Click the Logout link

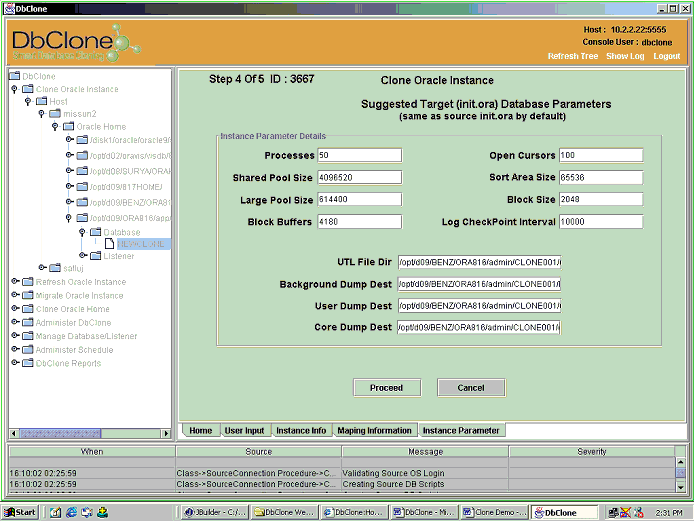pyautogui.click(x=667, y=56)
